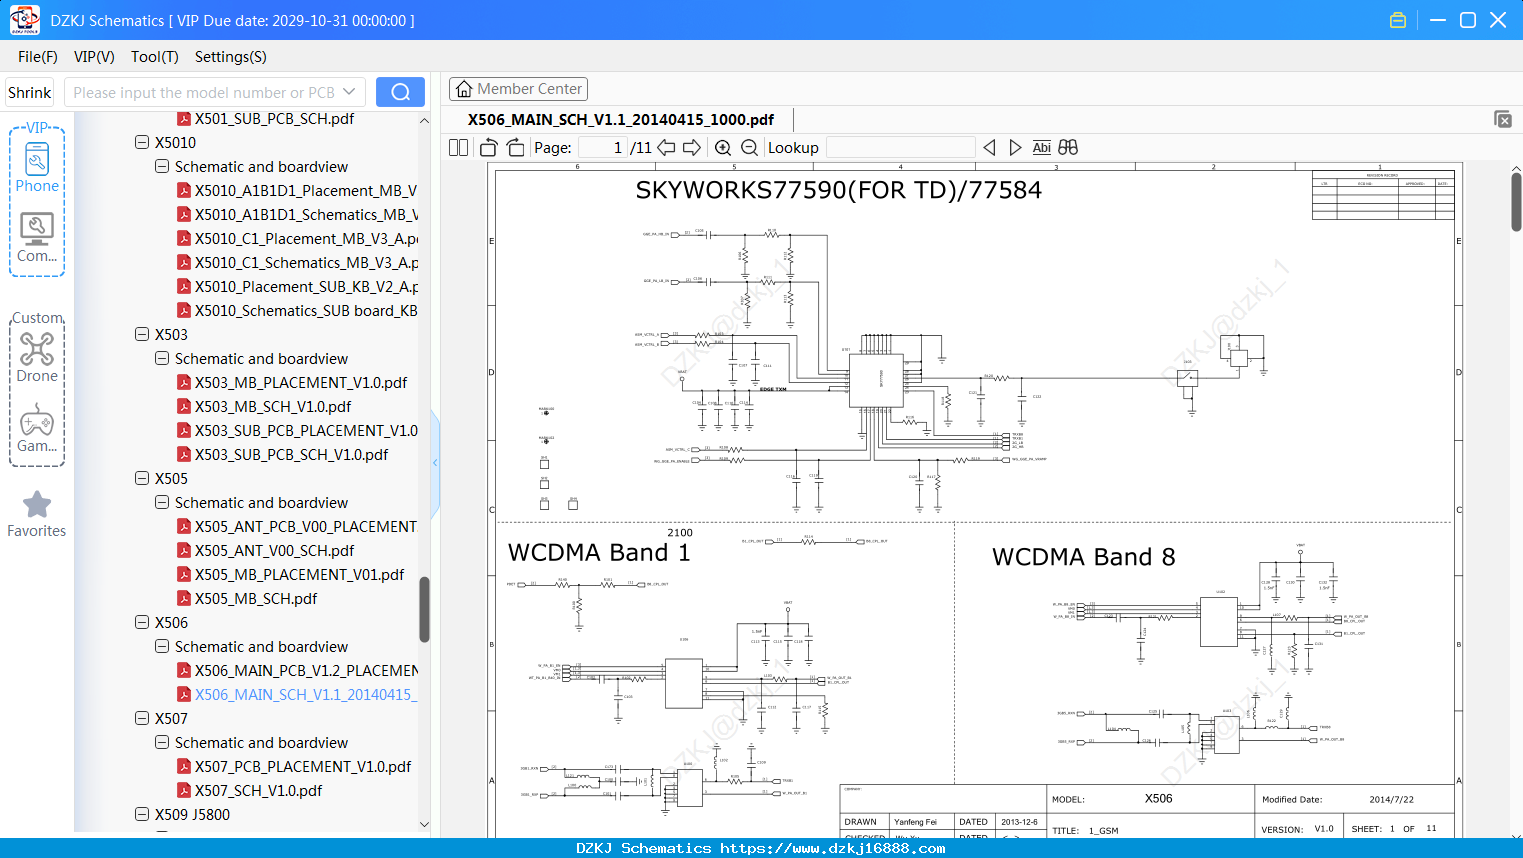Collapse the X507 tree node
The image size is (1523, 858).
click(x=142, y=719)
